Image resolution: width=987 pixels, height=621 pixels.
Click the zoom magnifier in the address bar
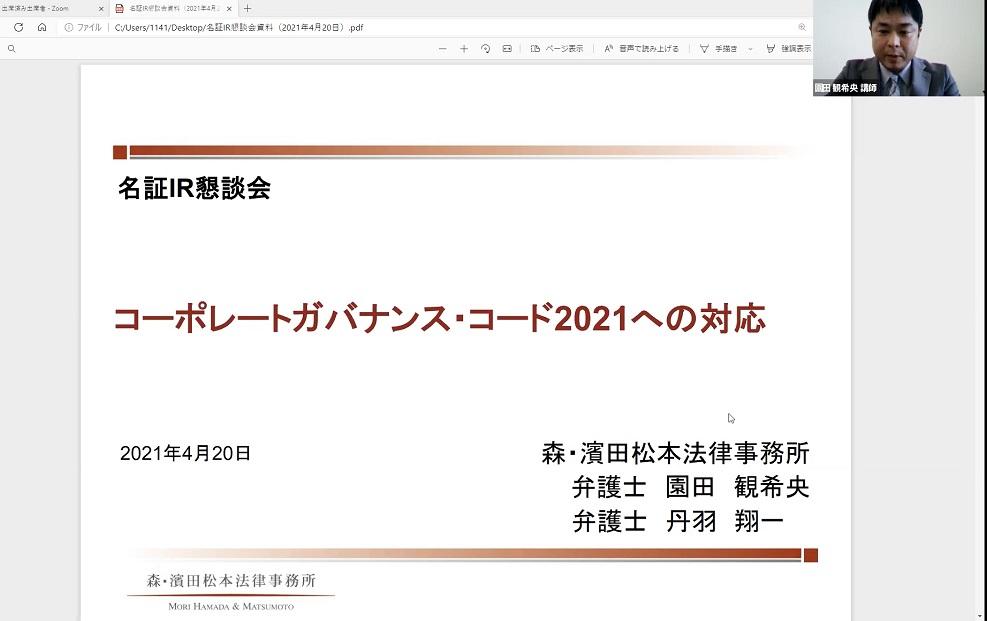click(x=802, y=27)
